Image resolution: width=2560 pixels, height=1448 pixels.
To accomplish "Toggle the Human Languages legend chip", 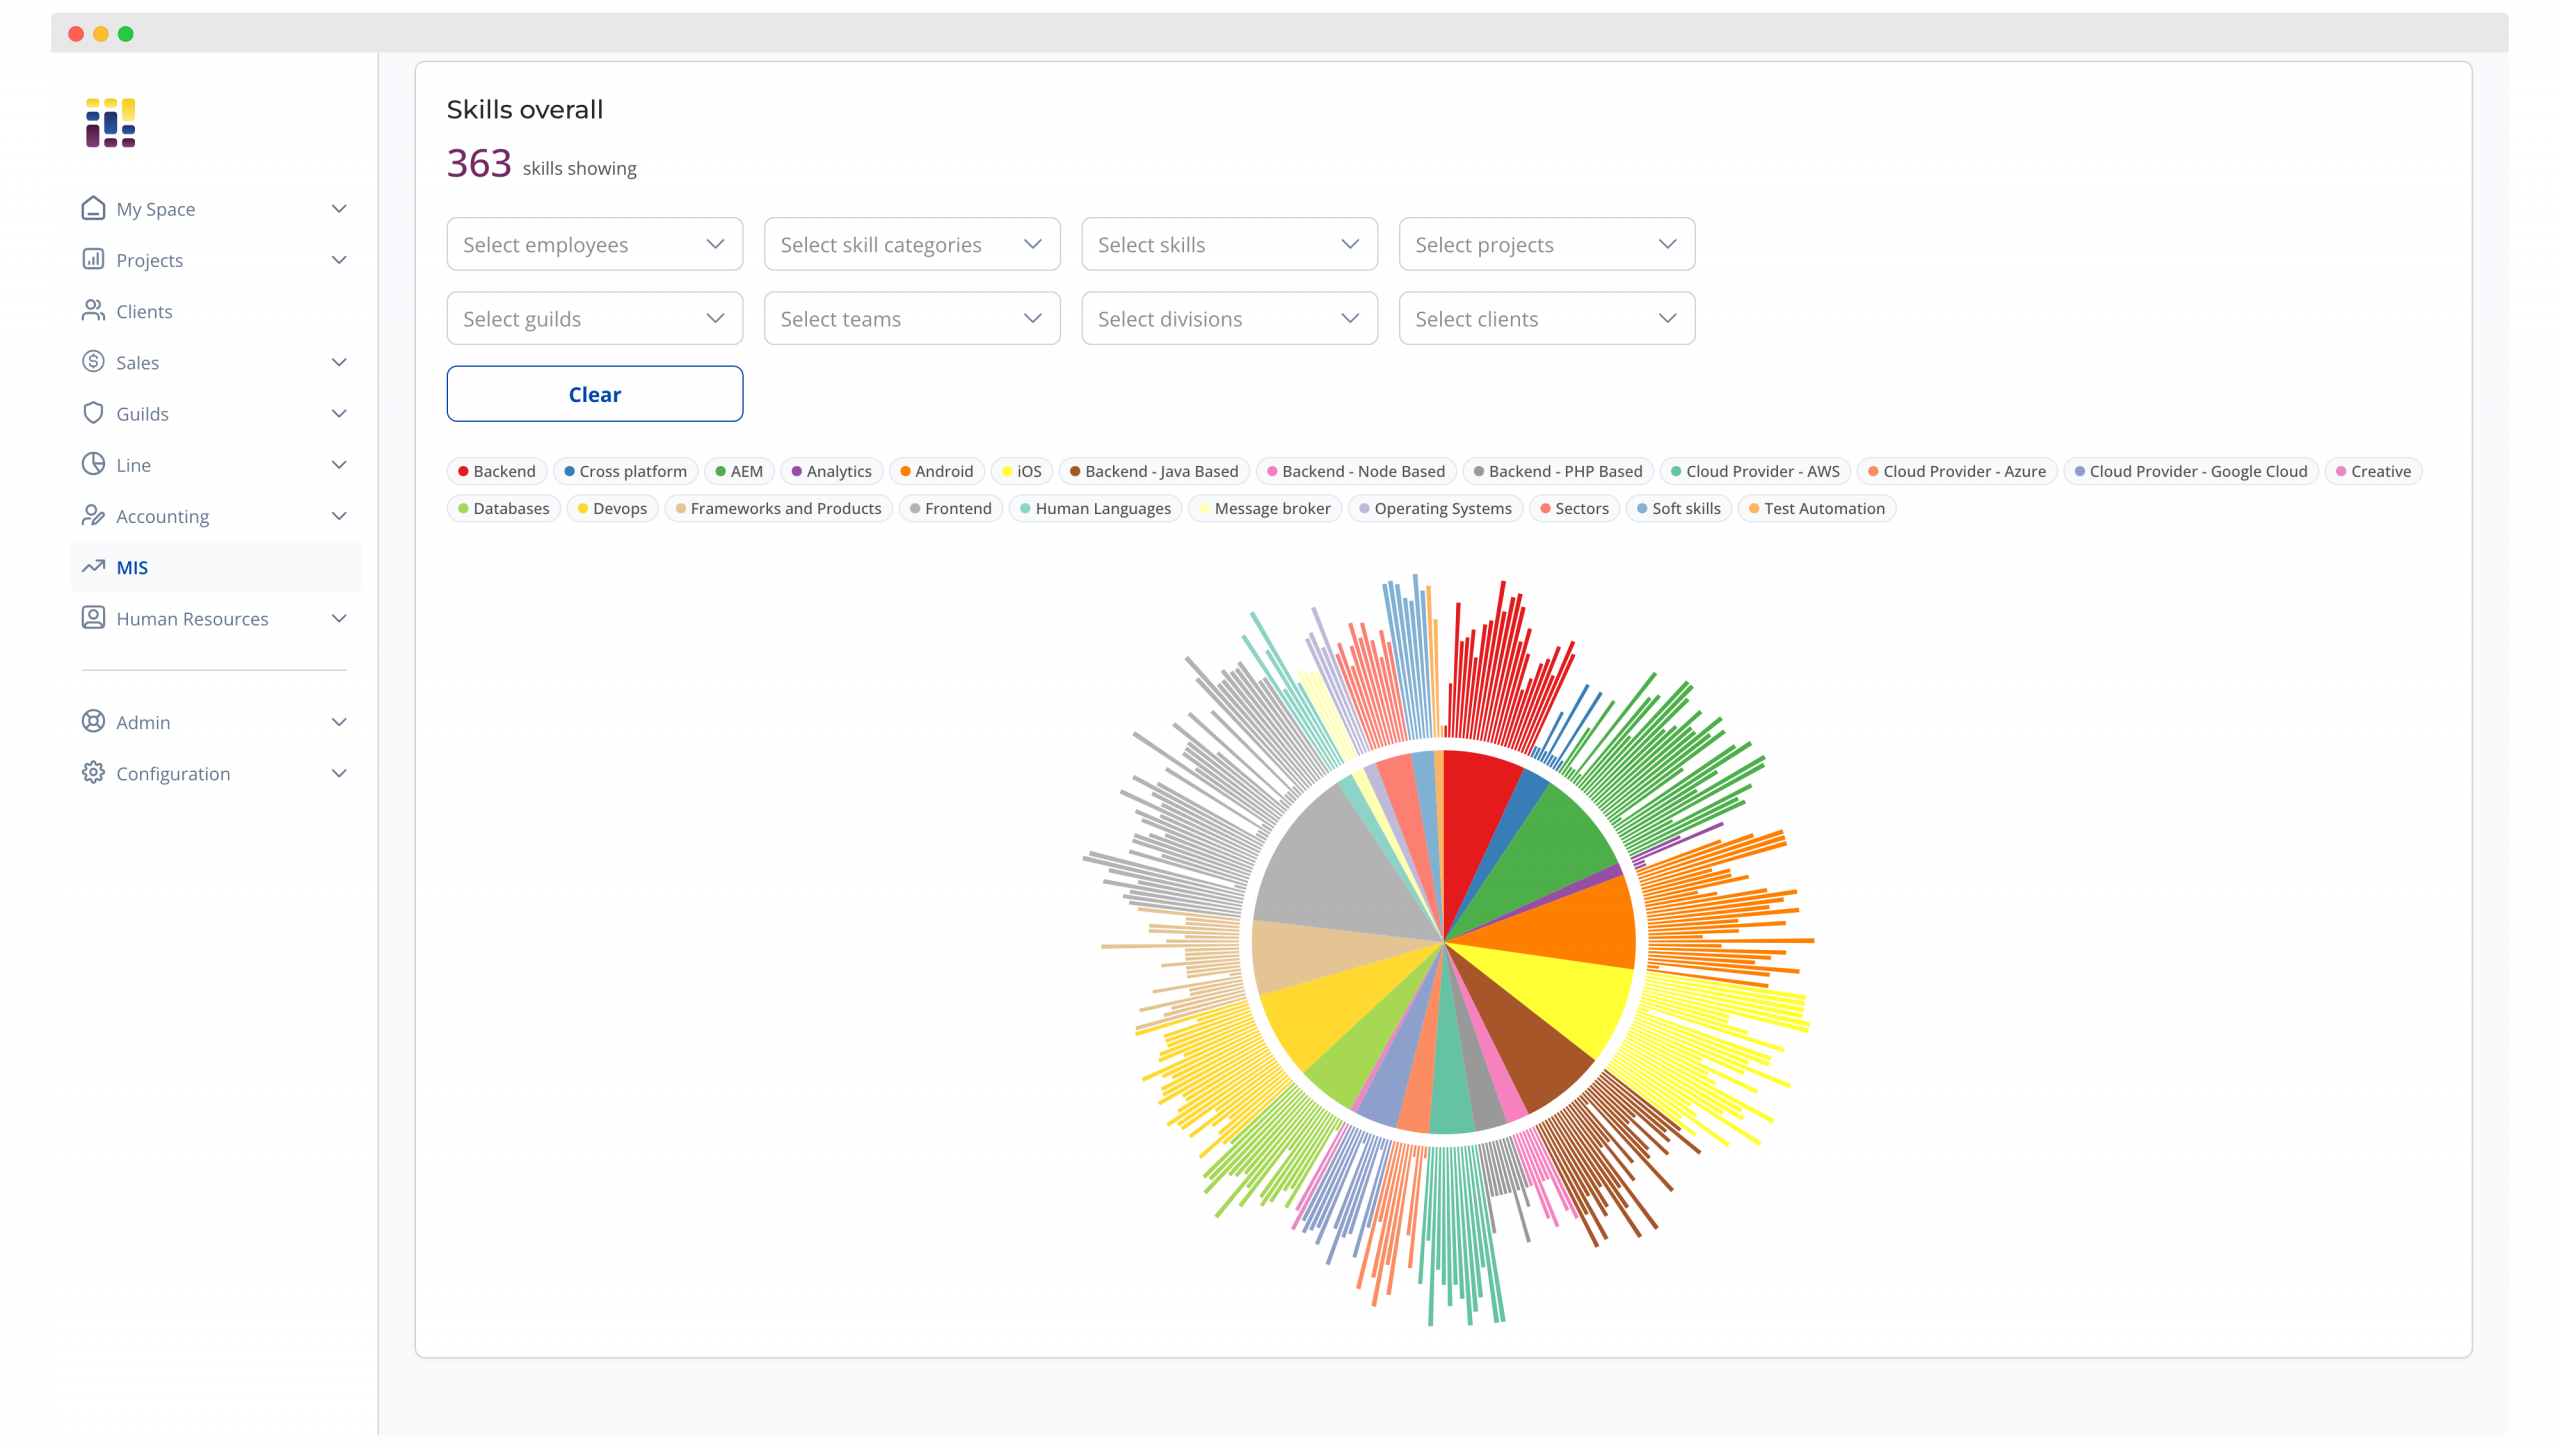I will 1095,508.
